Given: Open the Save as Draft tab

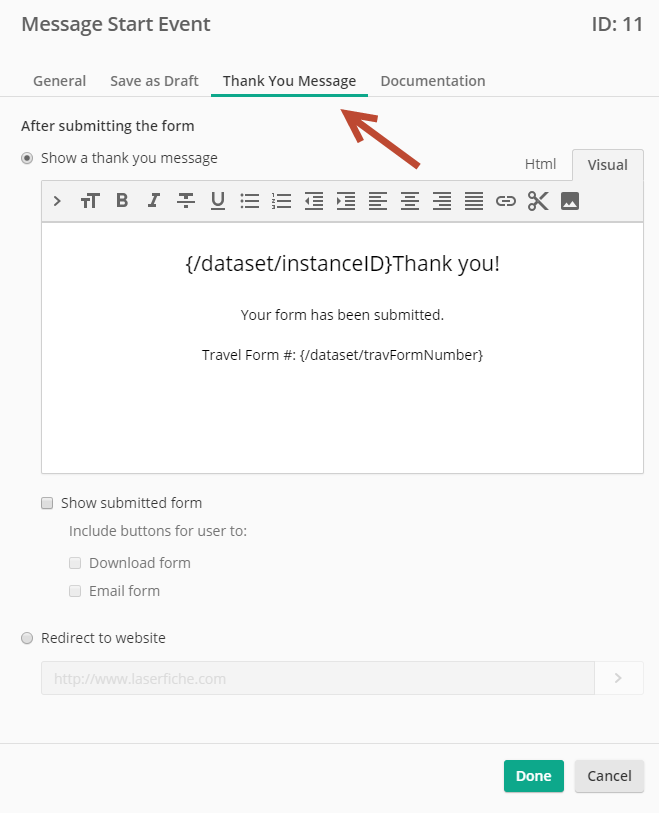Looking at the screenshot, I should (x=155, y=81).
